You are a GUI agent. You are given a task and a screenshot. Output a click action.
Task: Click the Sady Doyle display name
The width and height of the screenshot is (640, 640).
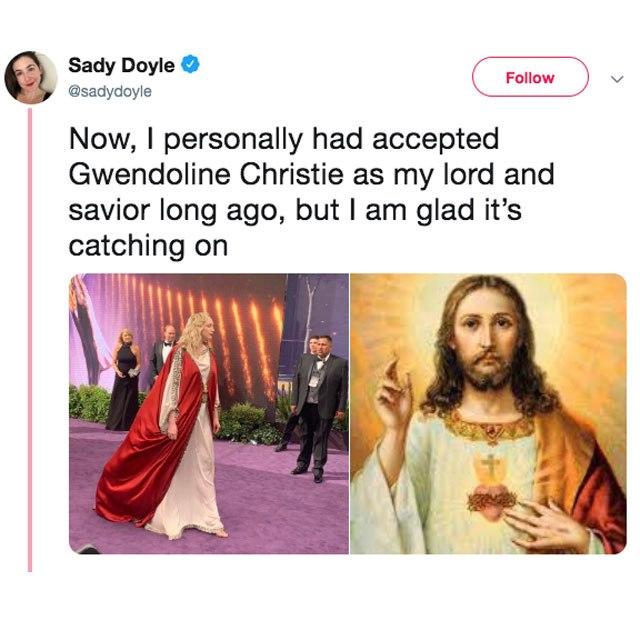[x=122, y=65]
